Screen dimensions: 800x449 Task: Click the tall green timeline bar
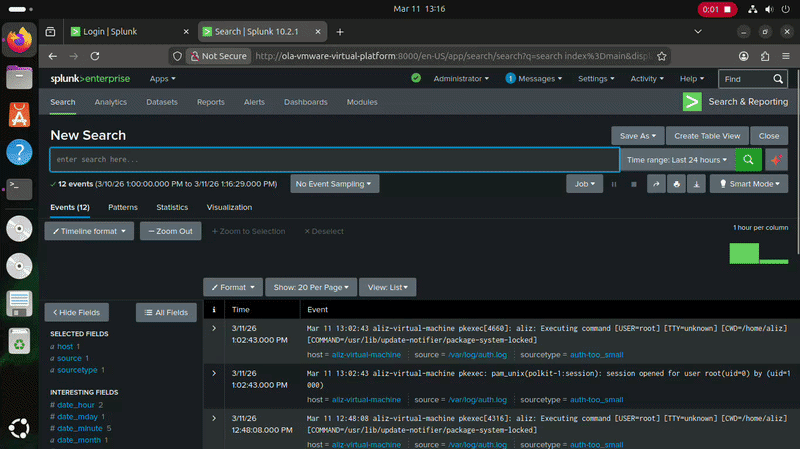744,254
